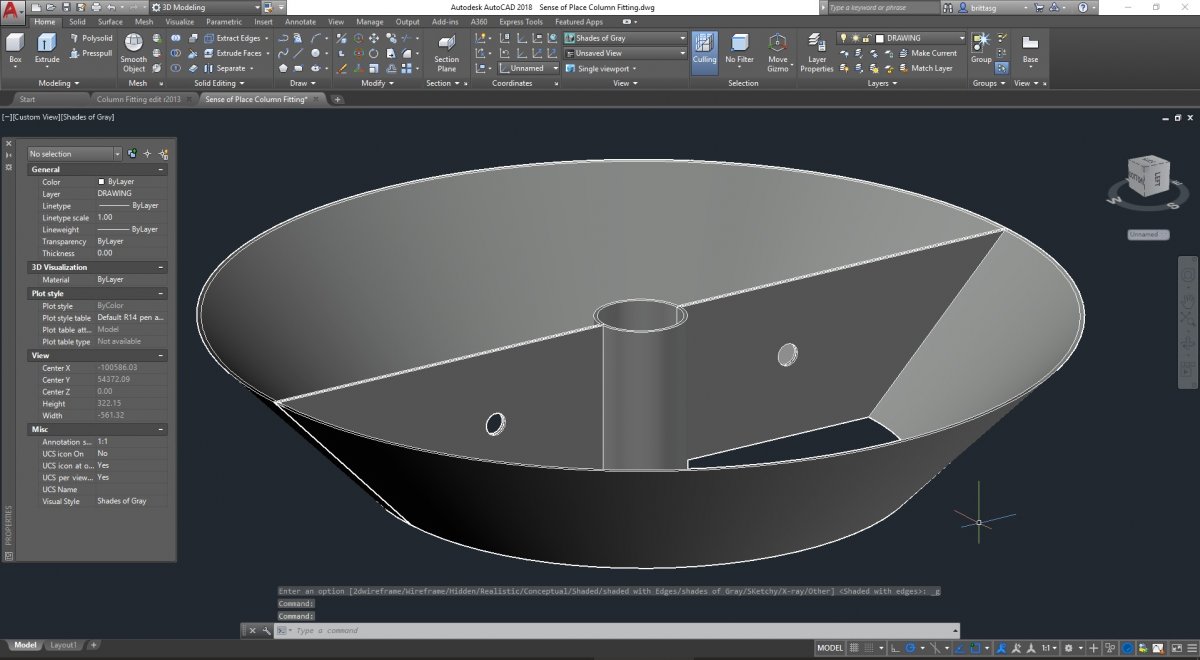Collapse the Plot style section
This screenshot has width=1200, height=660.
click(x=161, y=294)
